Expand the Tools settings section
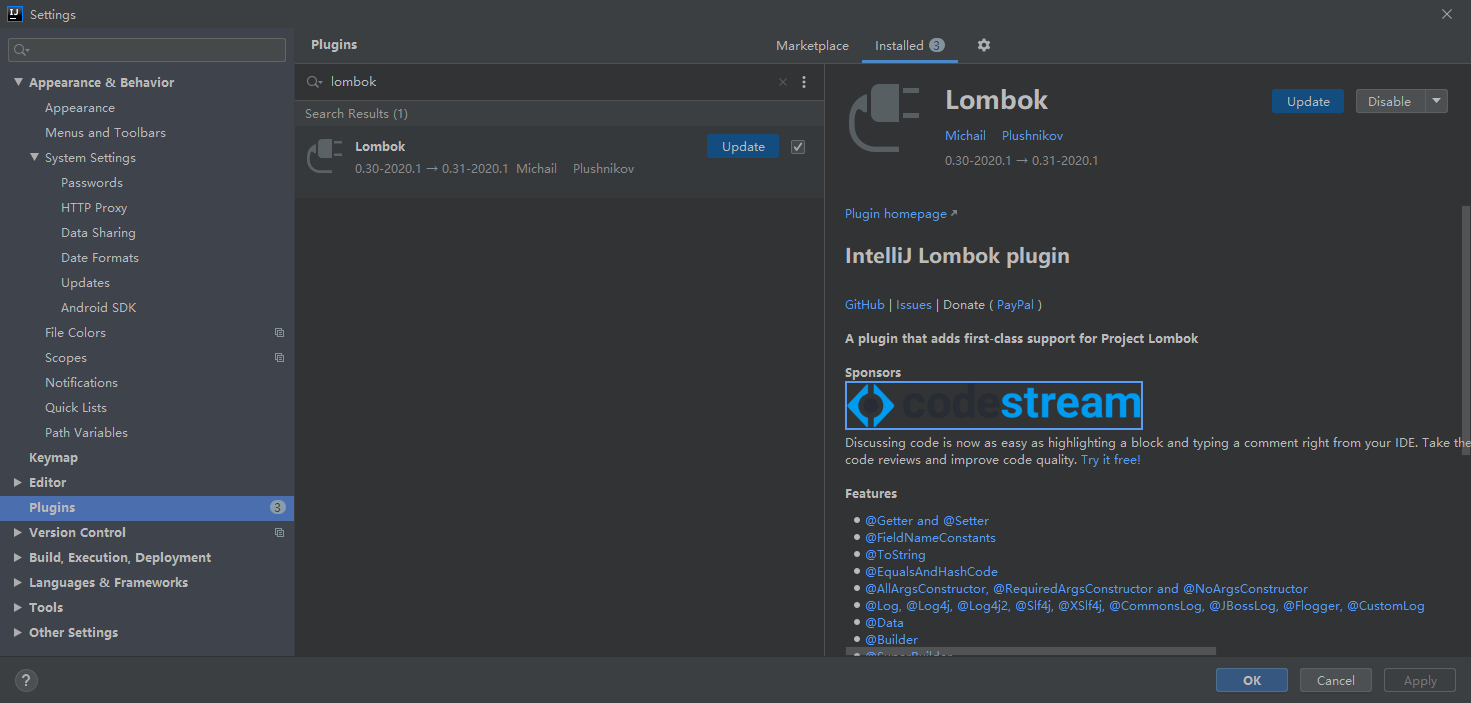1471x703 pixels. pos(18,608)
